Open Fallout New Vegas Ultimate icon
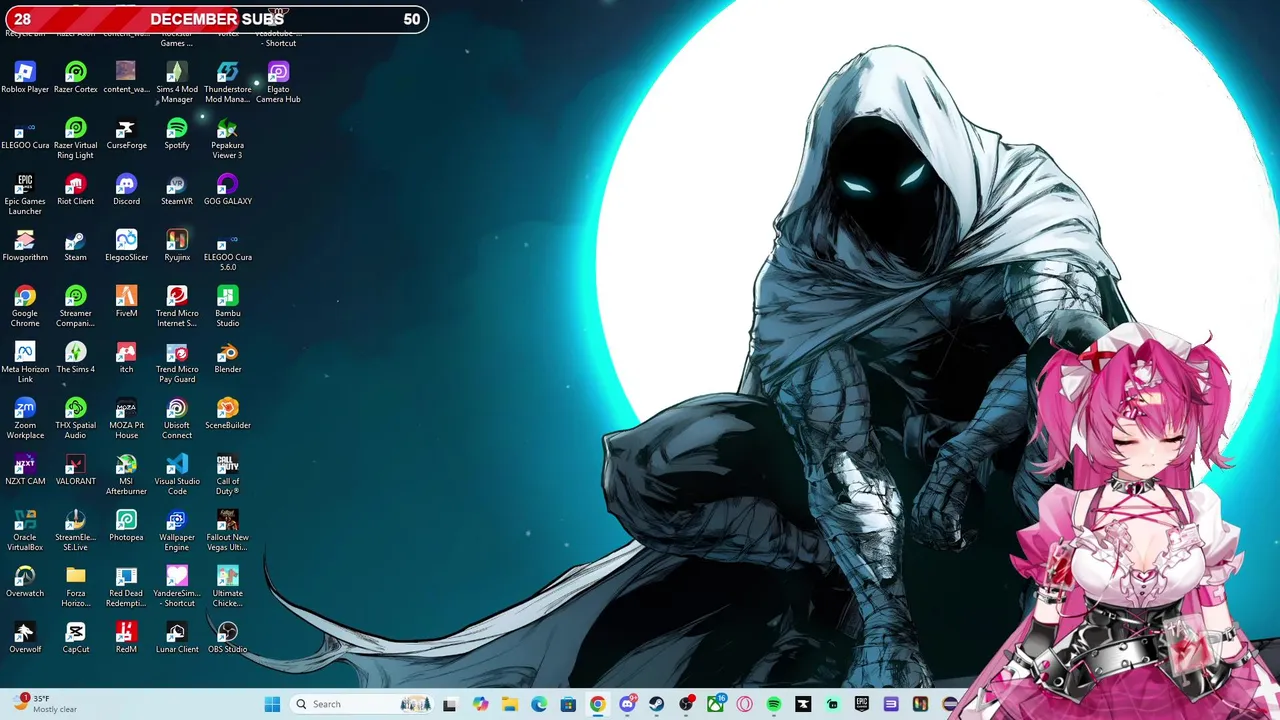Viewport: 1280px width, 720px height. [x=227, y=531]
